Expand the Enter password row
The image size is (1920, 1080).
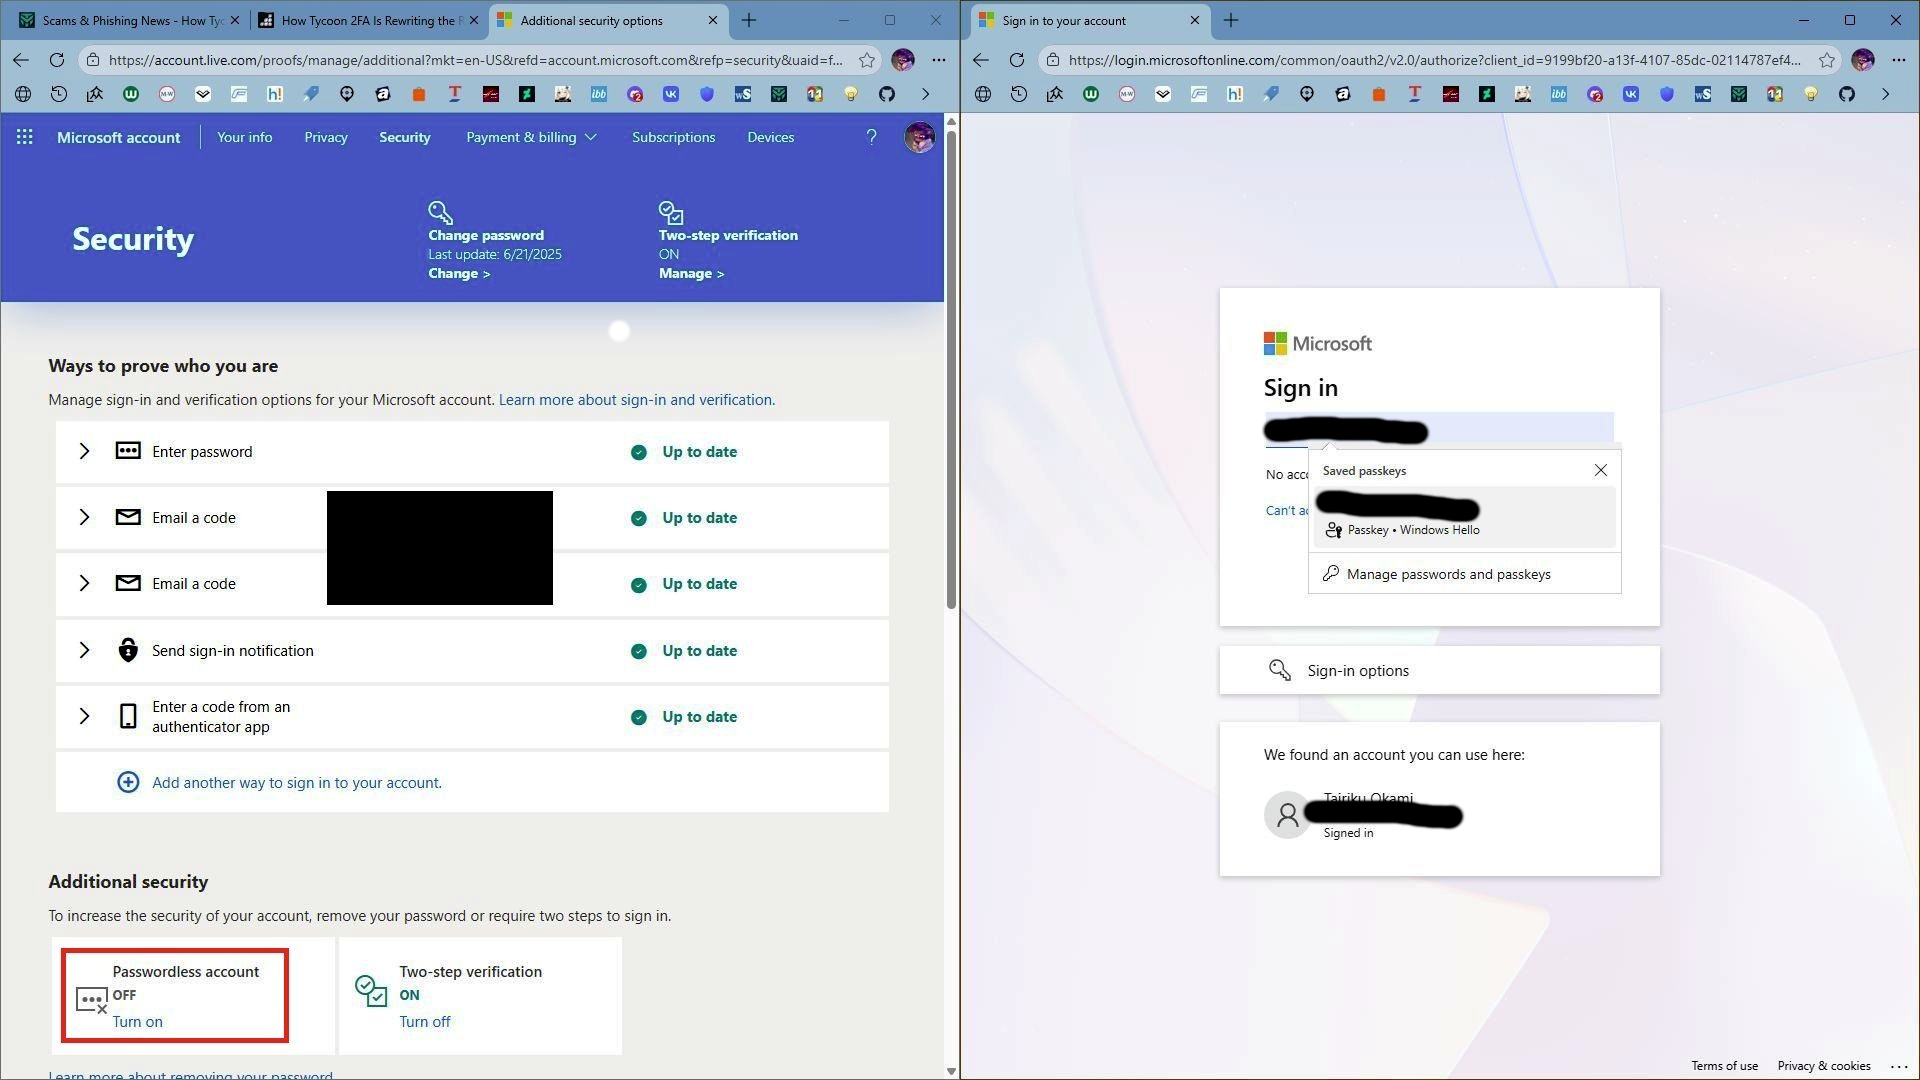84,451
